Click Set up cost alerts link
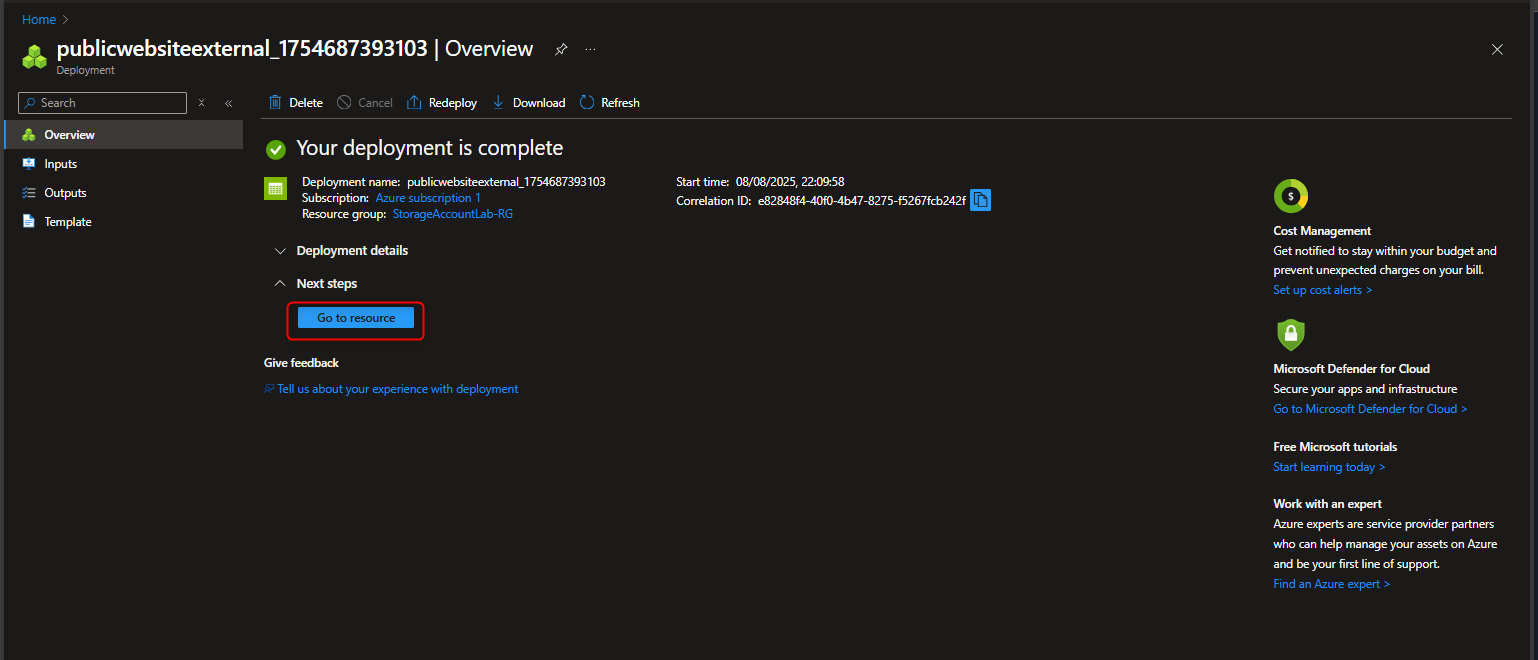The image size is (1538, 660). pos(1322,289)
